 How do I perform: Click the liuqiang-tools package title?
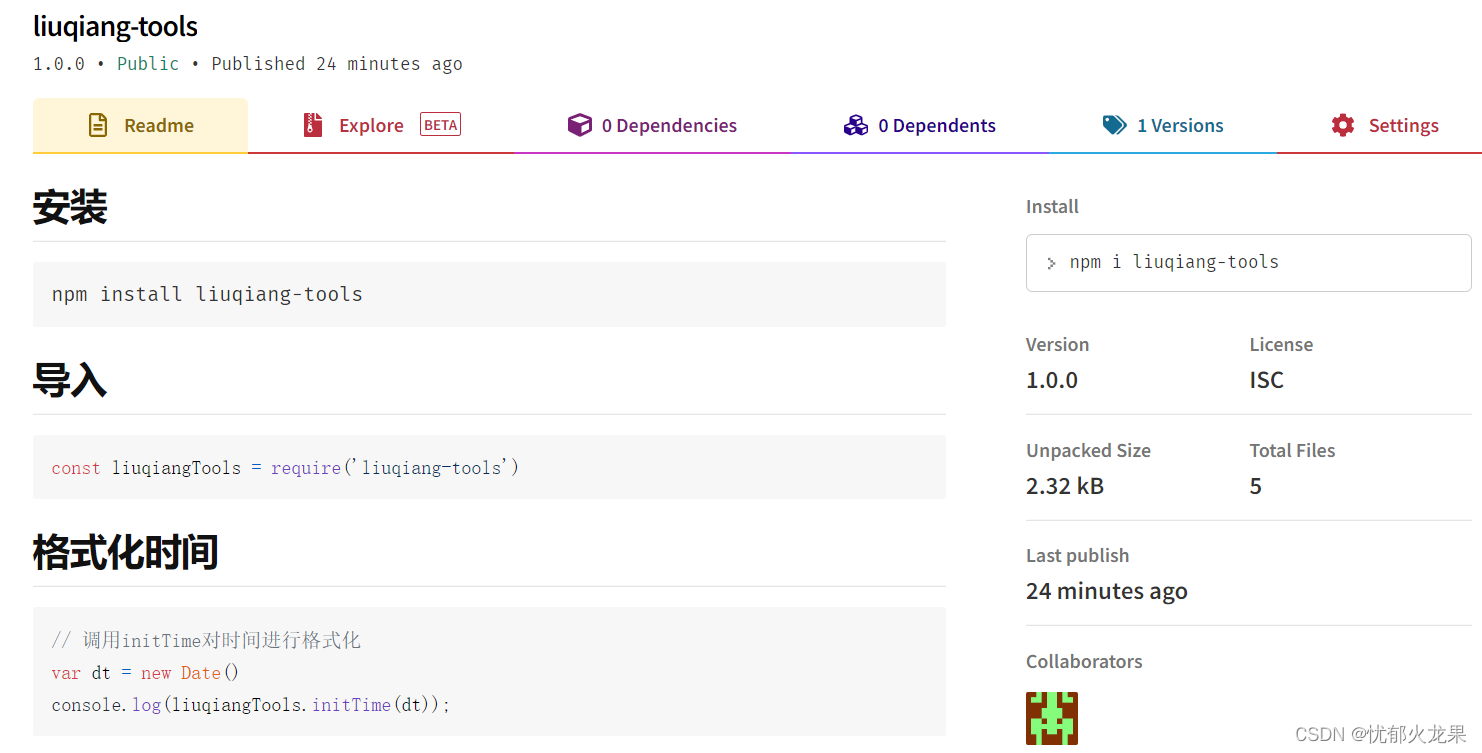[115, 26]
